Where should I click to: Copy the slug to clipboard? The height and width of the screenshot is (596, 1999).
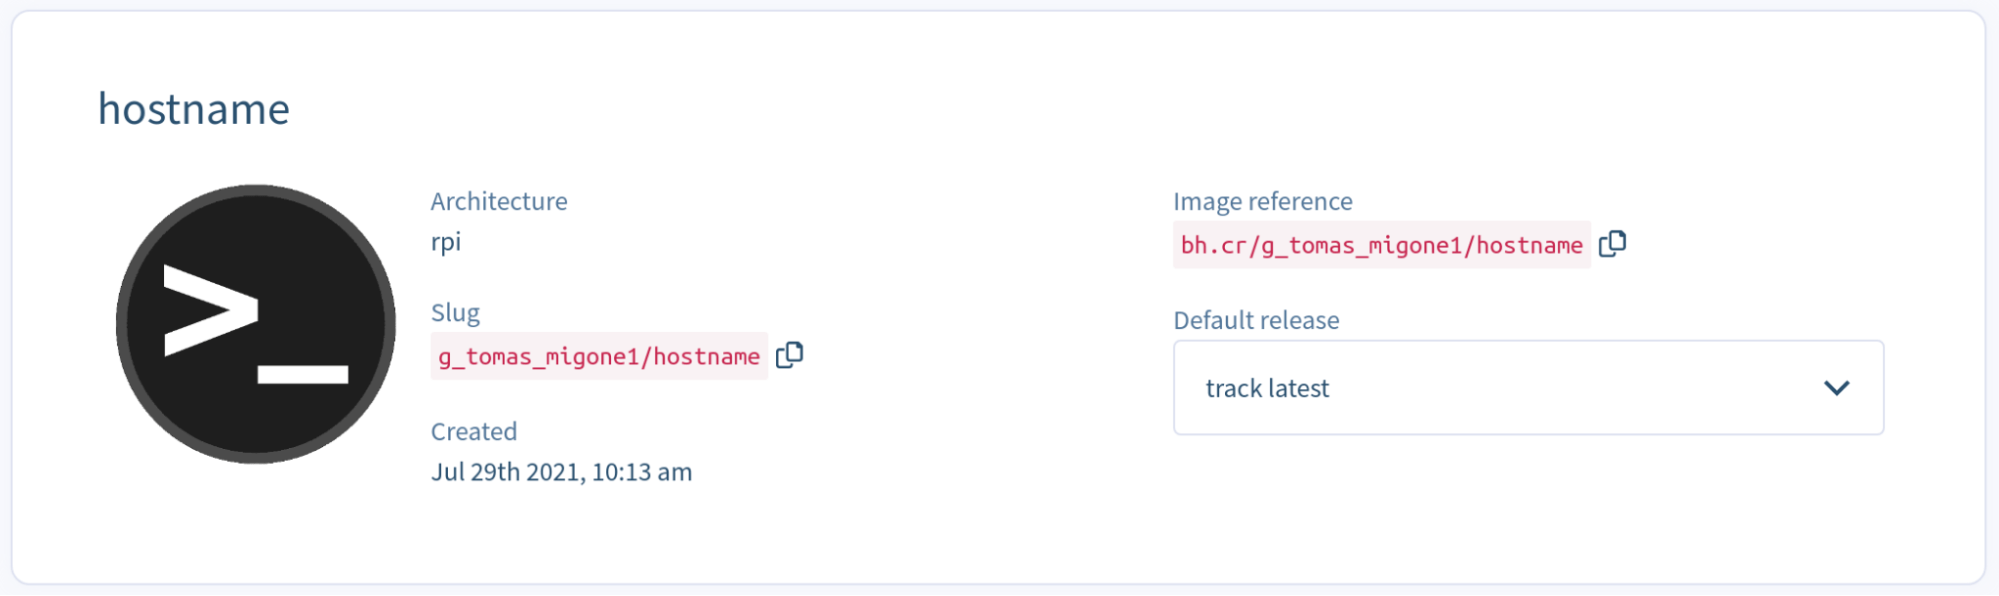pyautogui.click(x=789, y=355)
